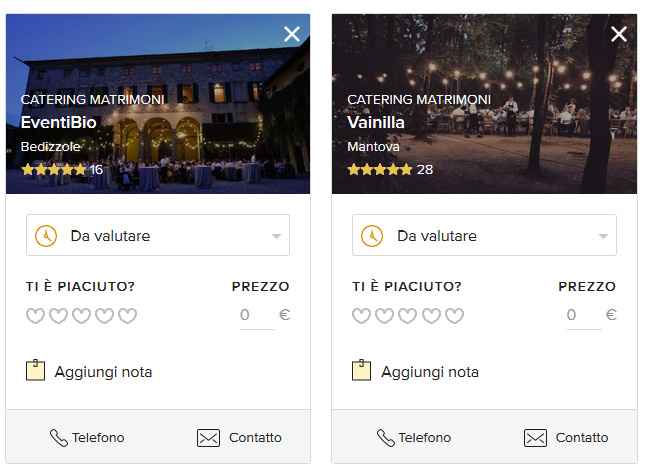Screen dimensions: 664x475
Task: Expand the Vainilla "Da valutare" status dropdown
Action: tap(484, 236)
